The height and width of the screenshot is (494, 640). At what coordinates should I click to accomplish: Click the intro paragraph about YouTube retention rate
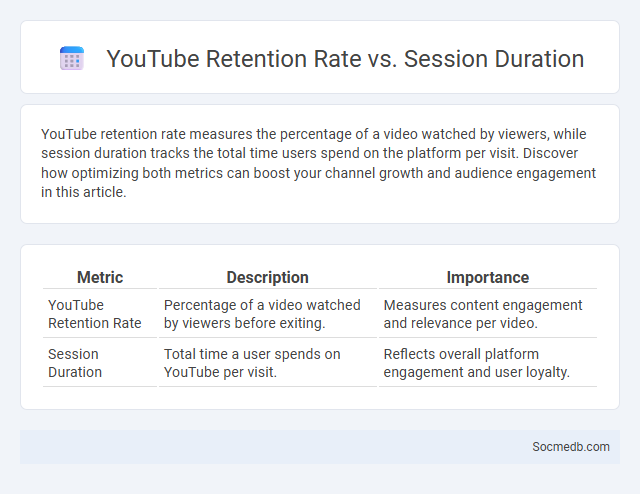(318, 163)
